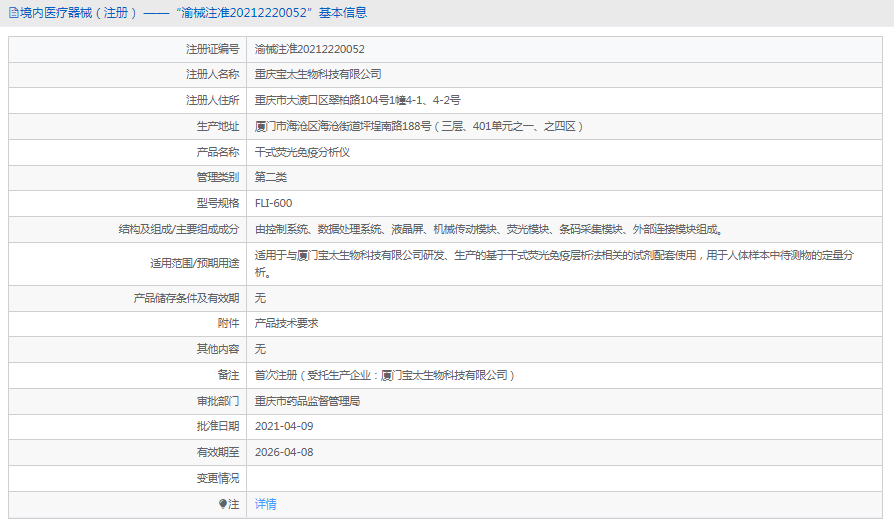Viewport: 894px width, 526px height.
Task: Click the 有效期至 label
Action: click(218, 452)
